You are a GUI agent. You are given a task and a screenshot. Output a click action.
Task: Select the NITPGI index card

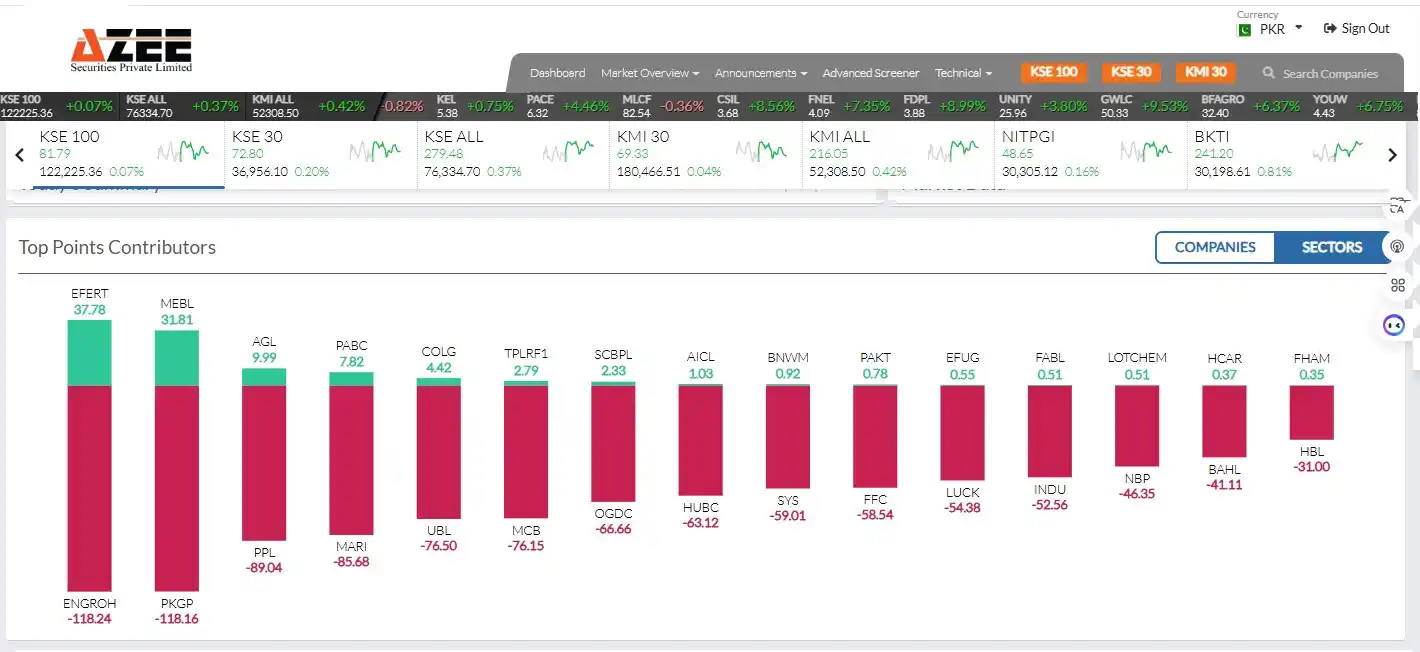coord(1091,155)
